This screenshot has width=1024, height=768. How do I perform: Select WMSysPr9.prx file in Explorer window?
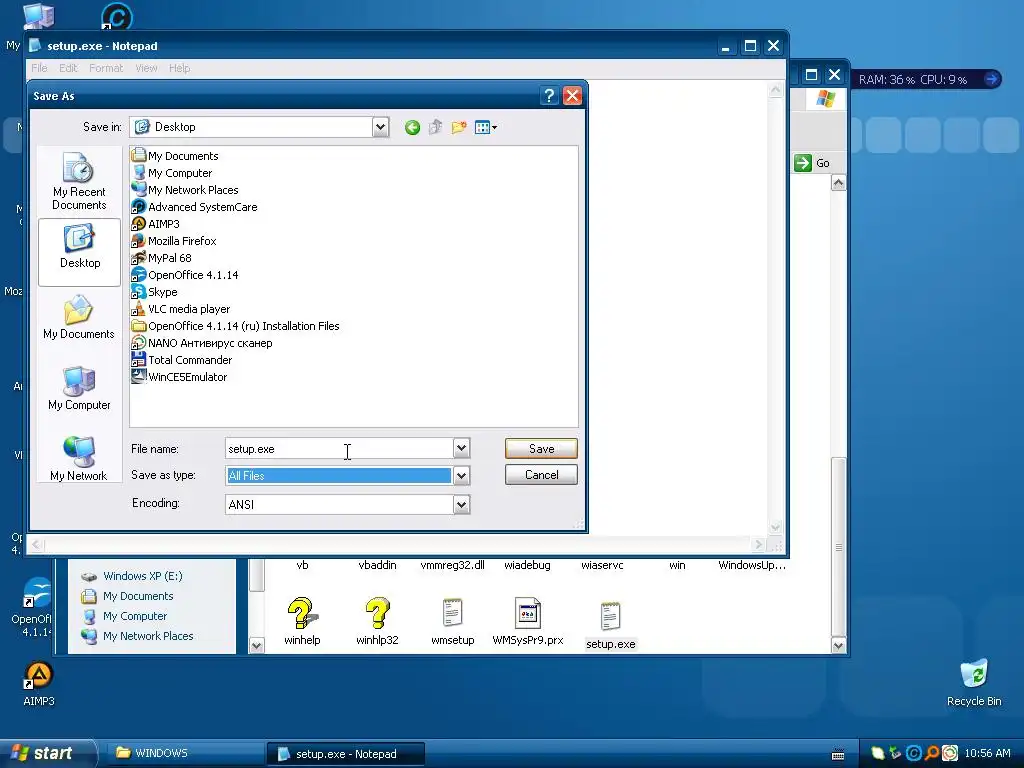(x=528, y=622)
